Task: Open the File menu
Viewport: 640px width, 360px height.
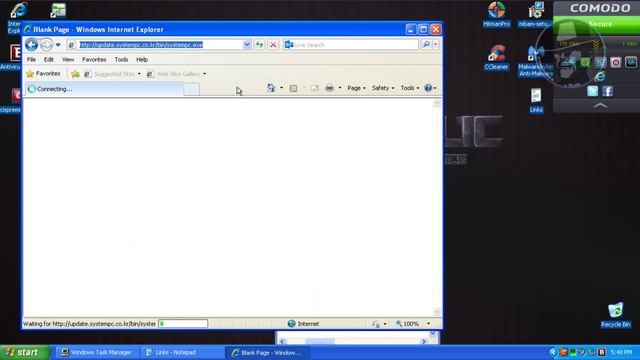Action: coord(31,60)
